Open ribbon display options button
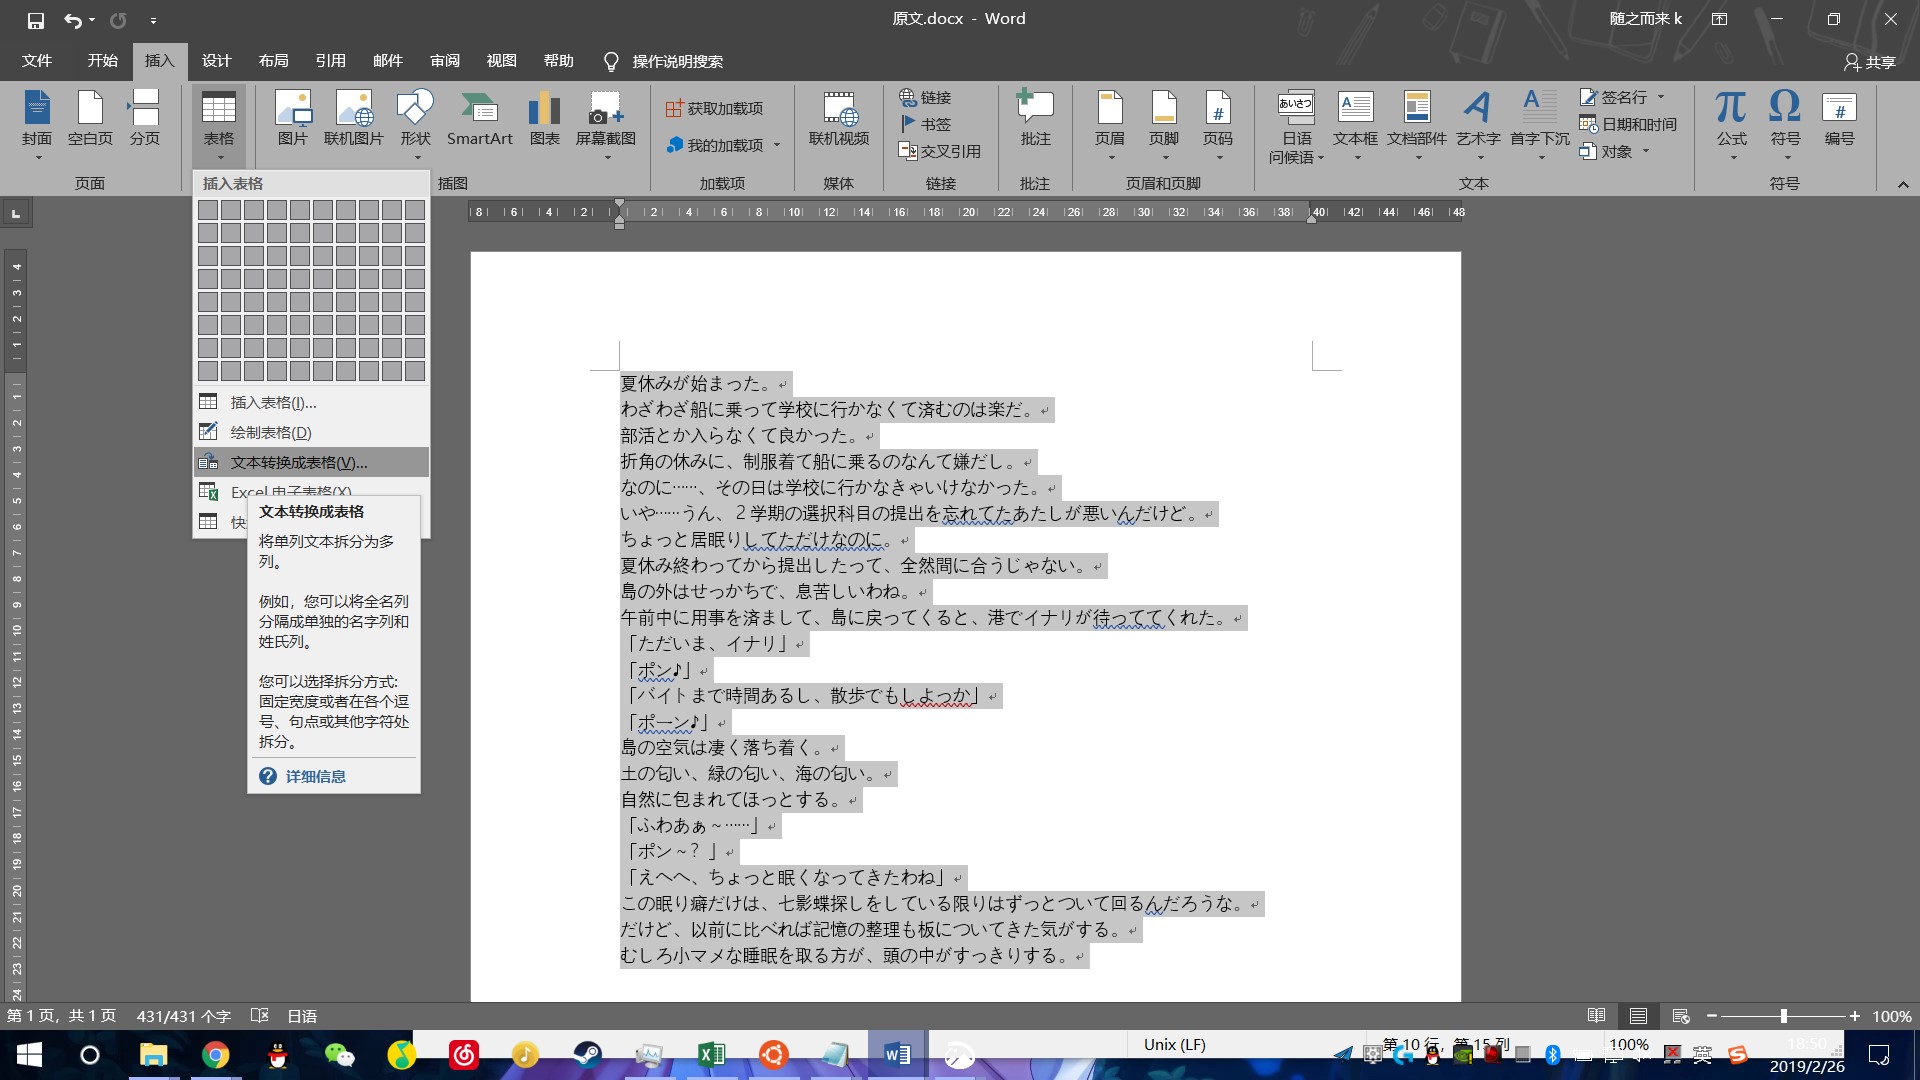 point(1720,19)
